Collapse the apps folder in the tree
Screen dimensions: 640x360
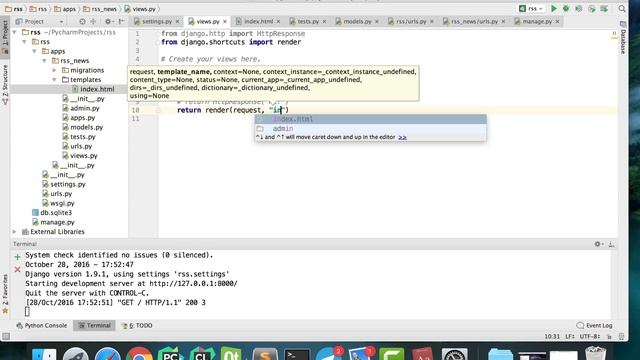coord(35,51)
